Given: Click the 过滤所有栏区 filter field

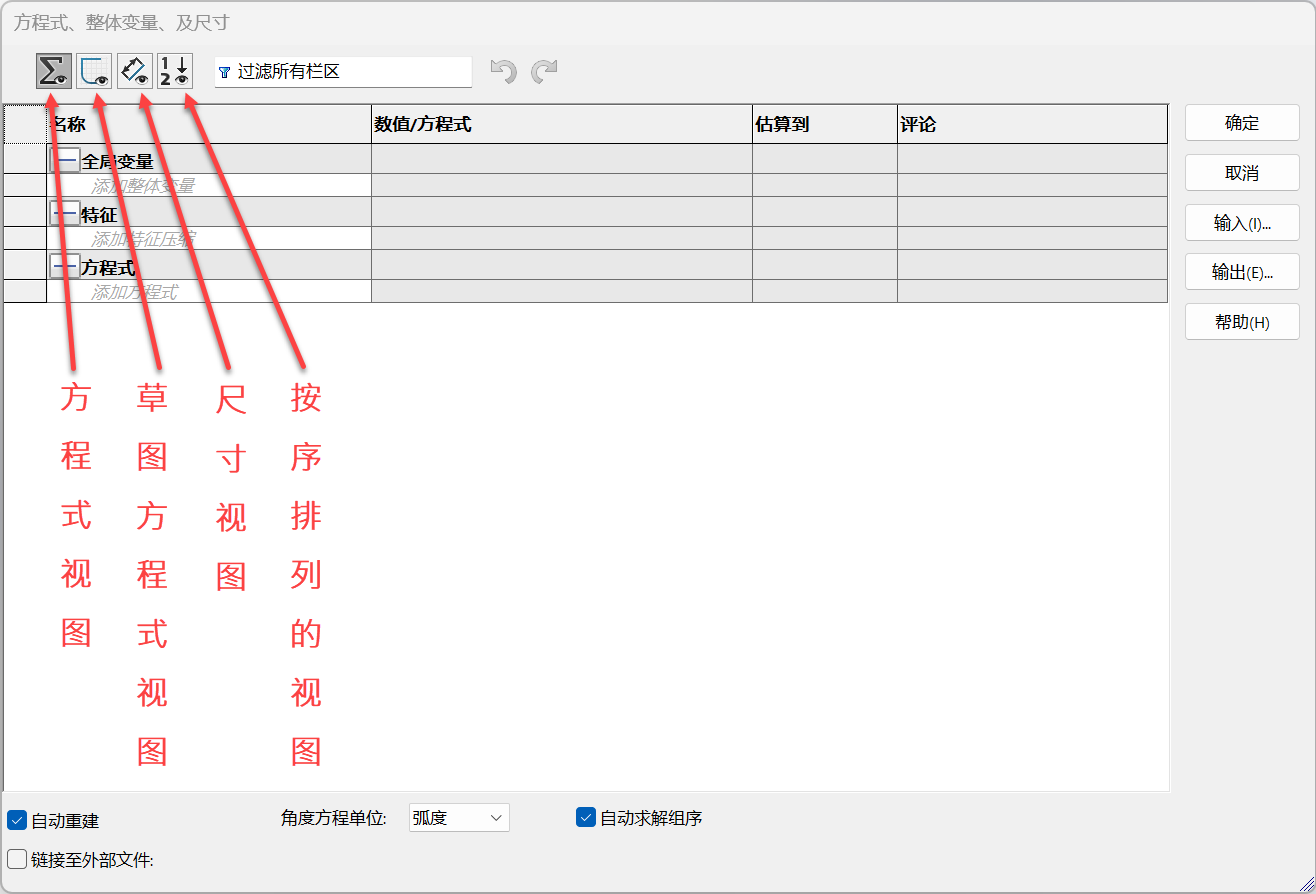Looking at the screenshot, I should coord(350,72).
